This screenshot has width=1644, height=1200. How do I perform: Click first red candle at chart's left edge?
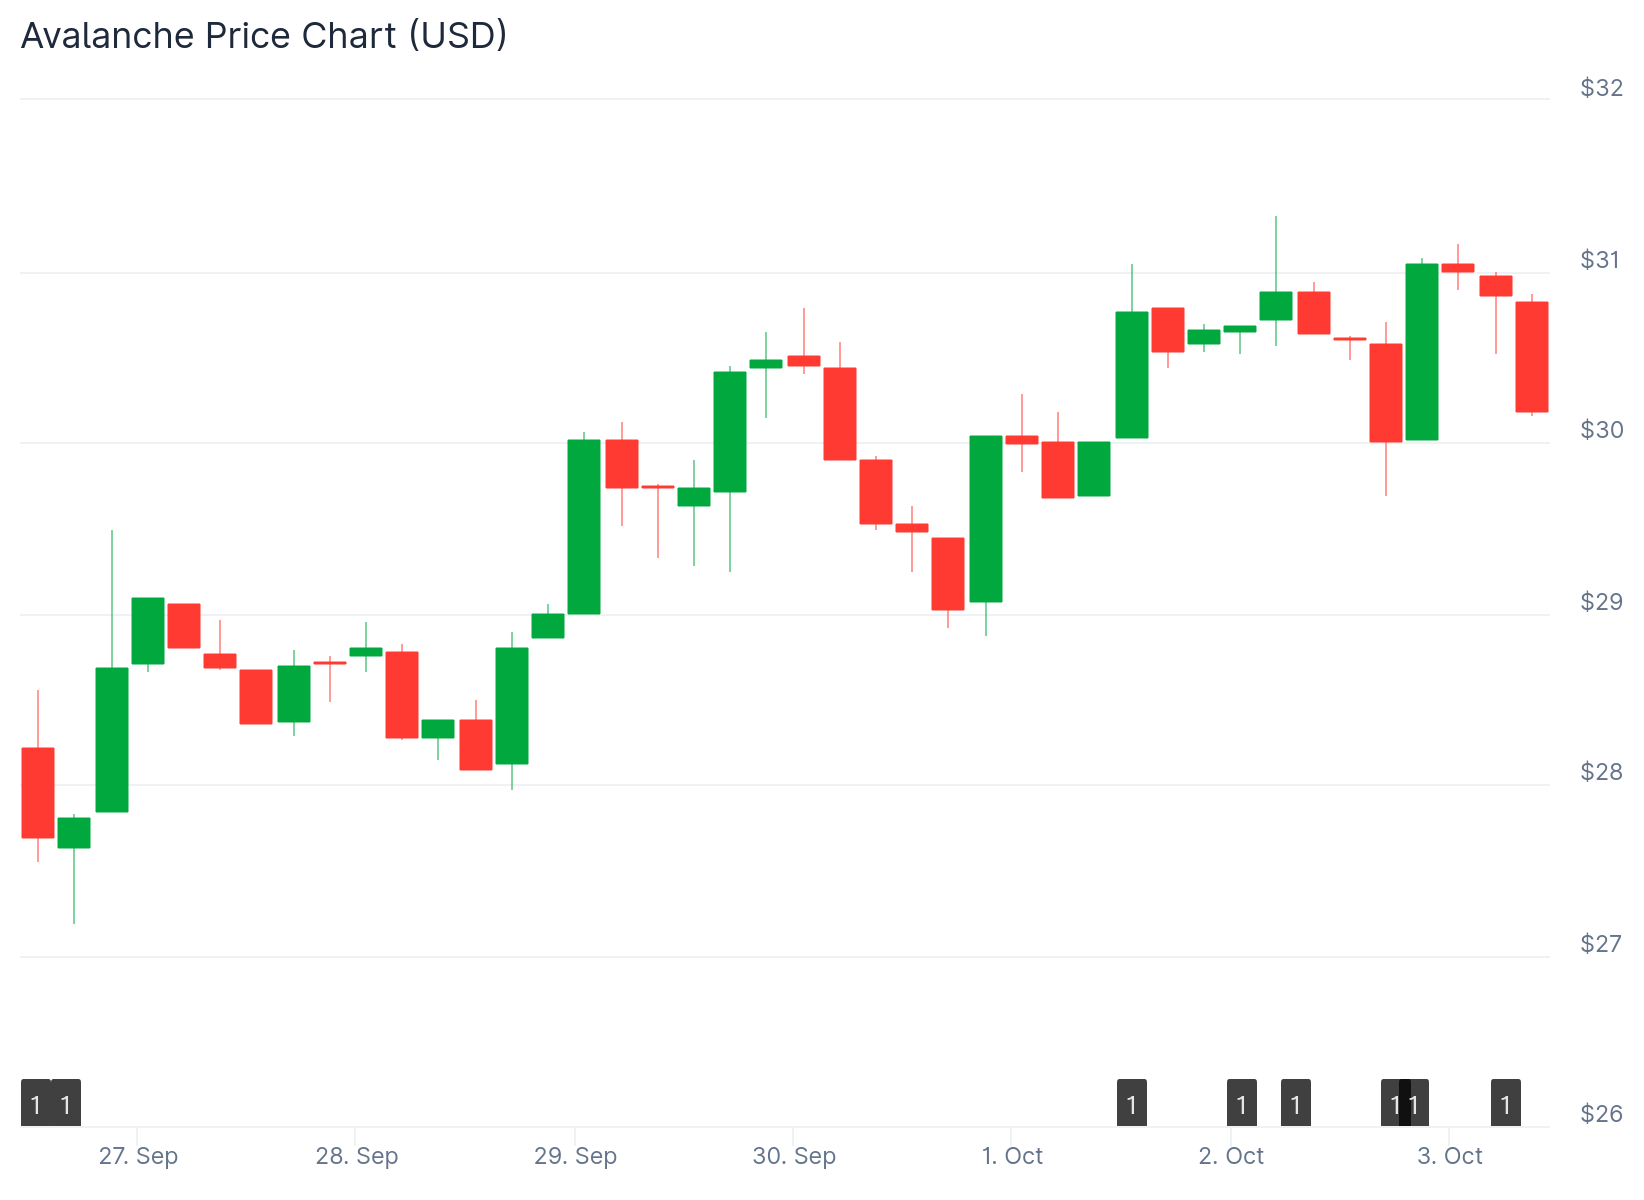(38, 792)
